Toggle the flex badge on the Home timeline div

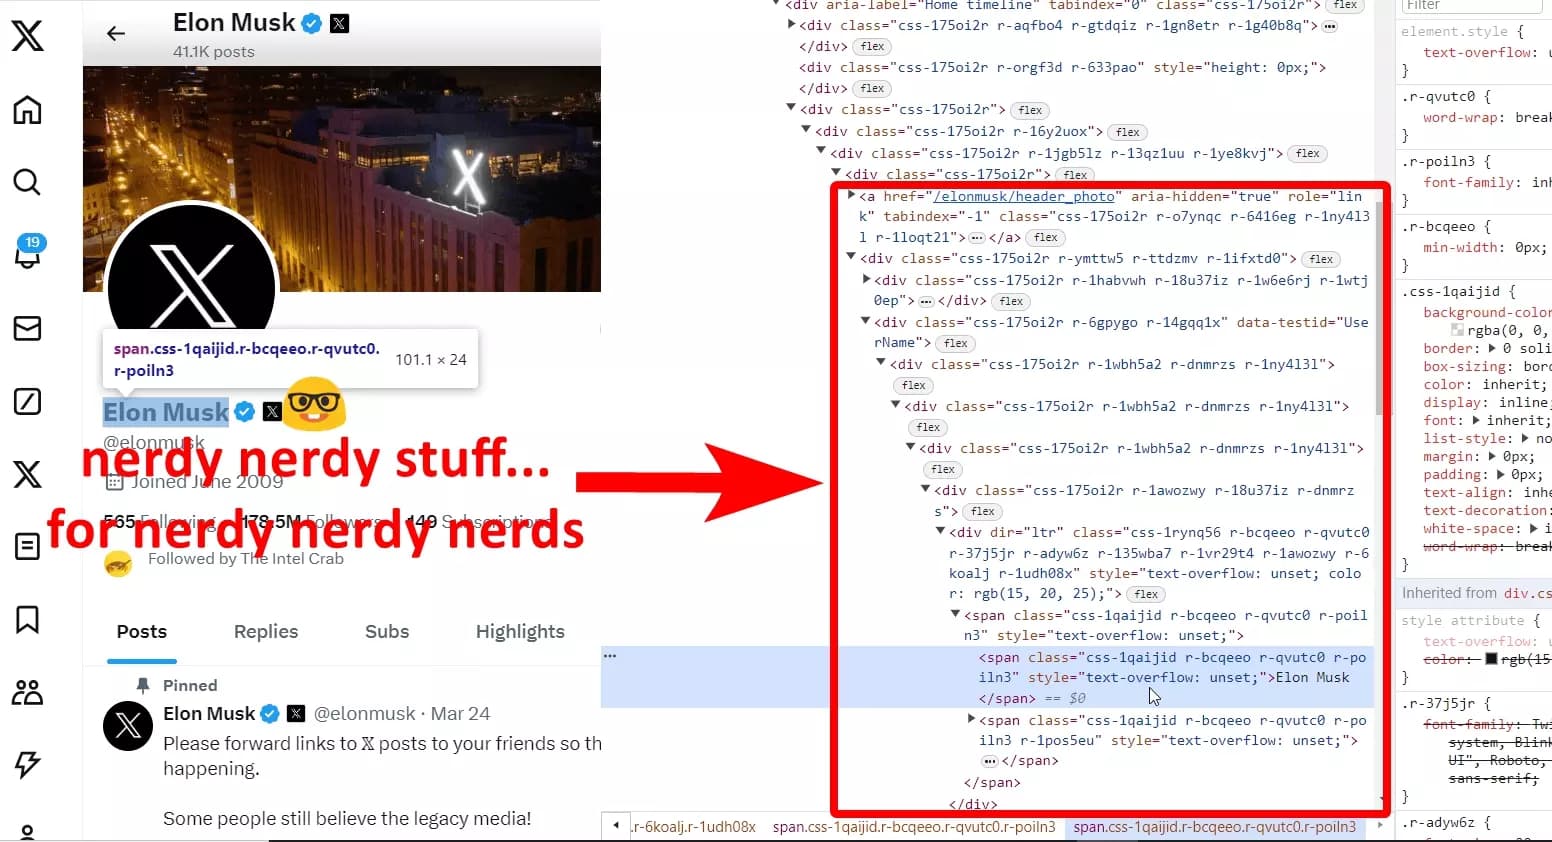(x=1345, y=6)
